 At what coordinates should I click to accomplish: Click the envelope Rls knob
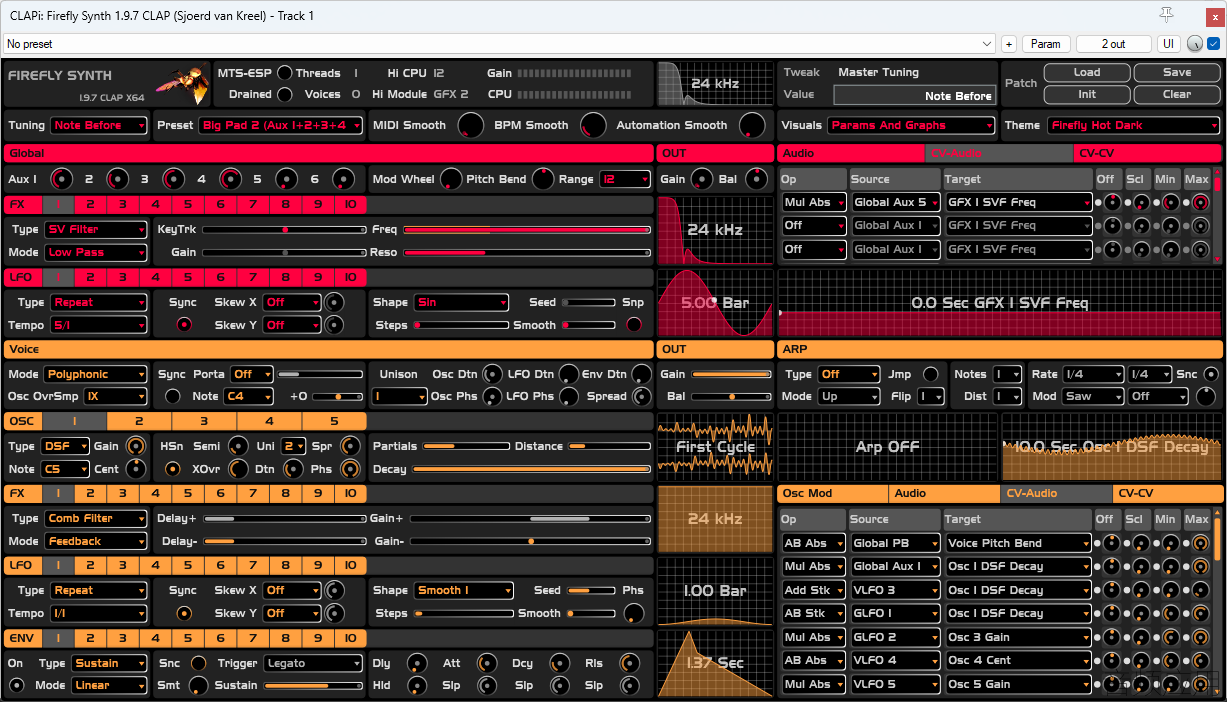point(628,663)
